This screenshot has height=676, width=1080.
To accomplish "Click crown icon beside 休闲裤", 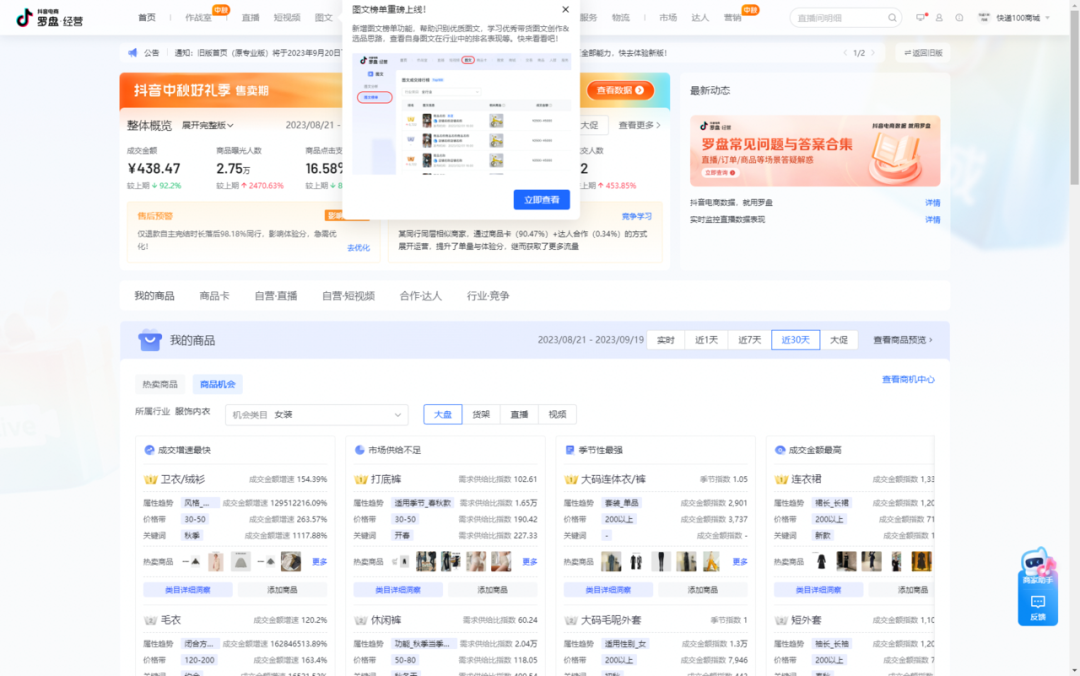I will click(360, 620).
